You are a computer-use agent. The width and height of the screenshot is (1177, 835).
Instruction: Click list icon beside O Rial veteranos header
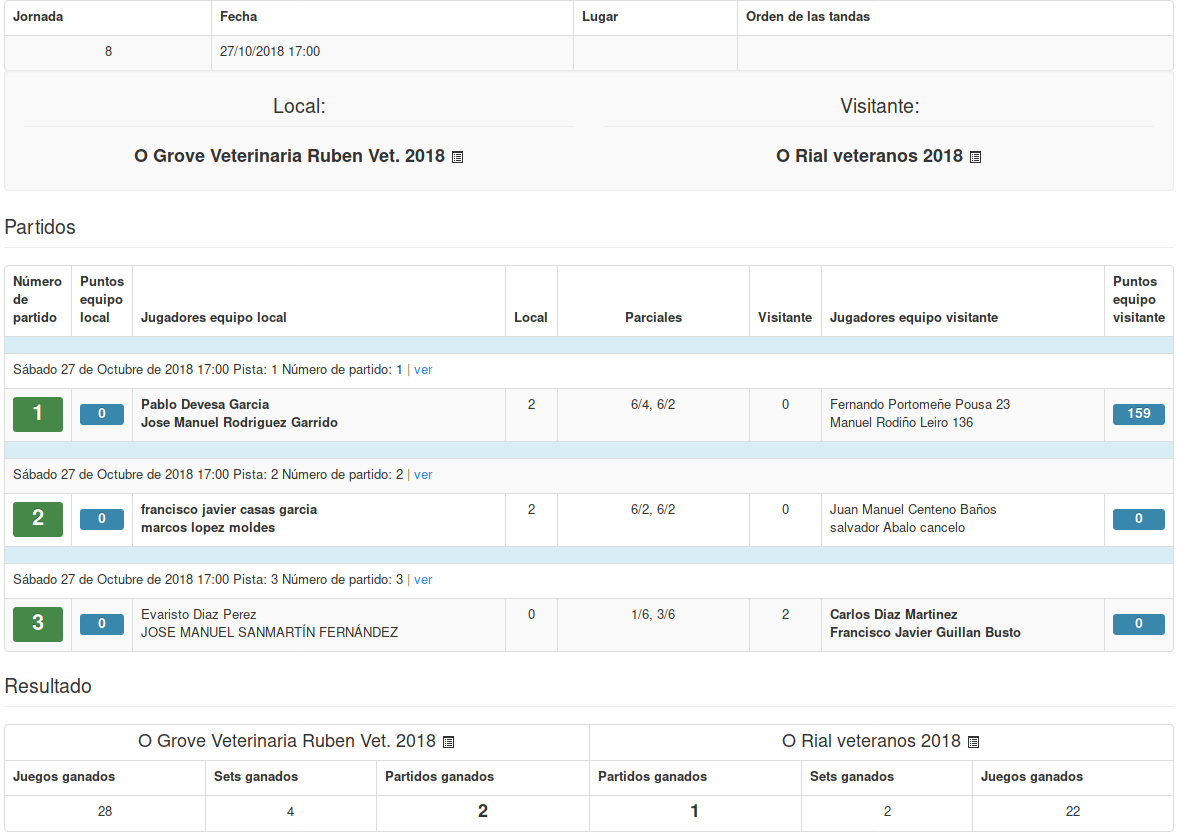click(x=975, y=157)
